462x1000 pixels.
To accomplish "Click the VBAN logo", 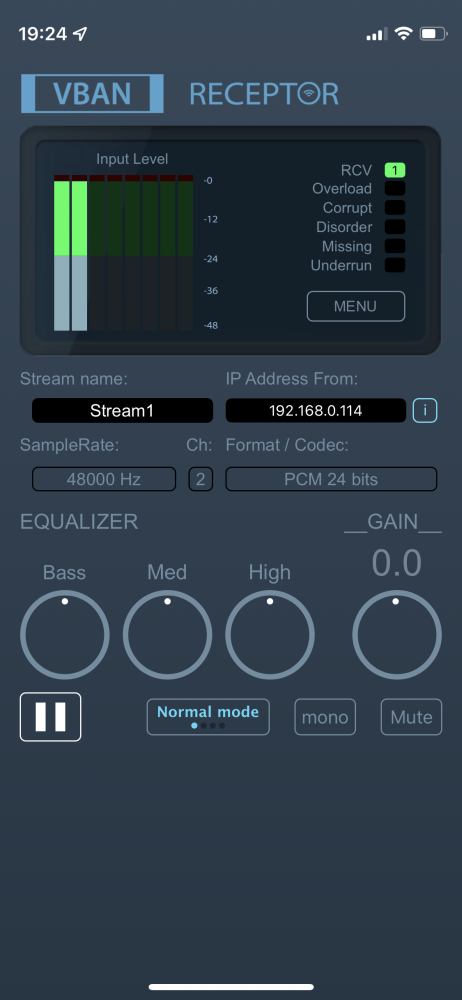I will click(x=93, y=94).
